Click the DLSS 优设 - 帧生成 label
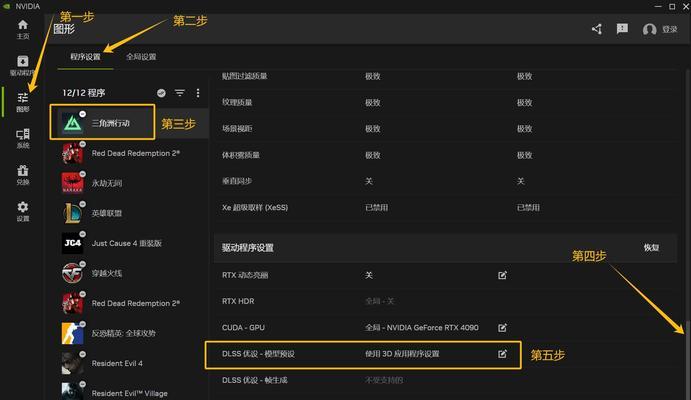The height and width of the screenshot is (400, 691). tap(255, 380)
